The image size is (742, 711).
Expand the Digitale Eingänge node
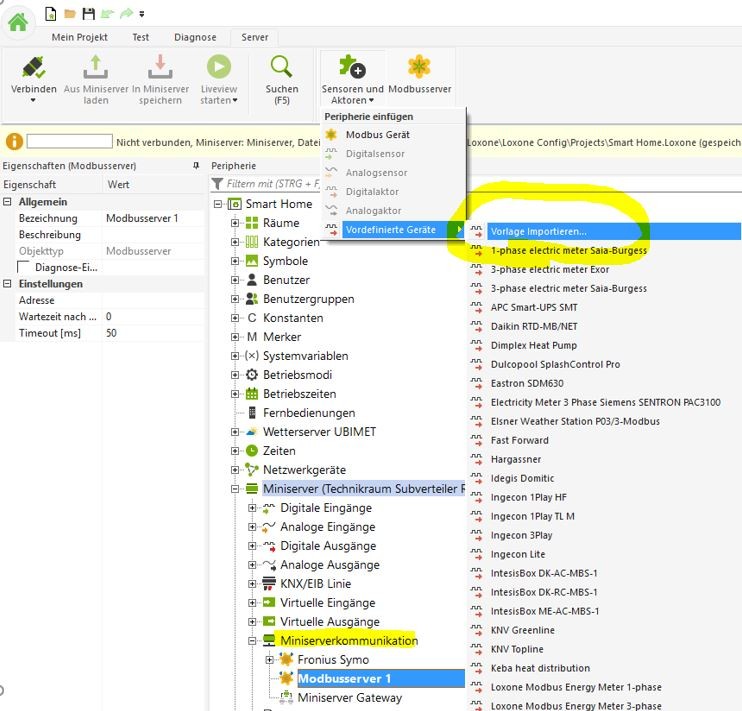tap(252, 508)
